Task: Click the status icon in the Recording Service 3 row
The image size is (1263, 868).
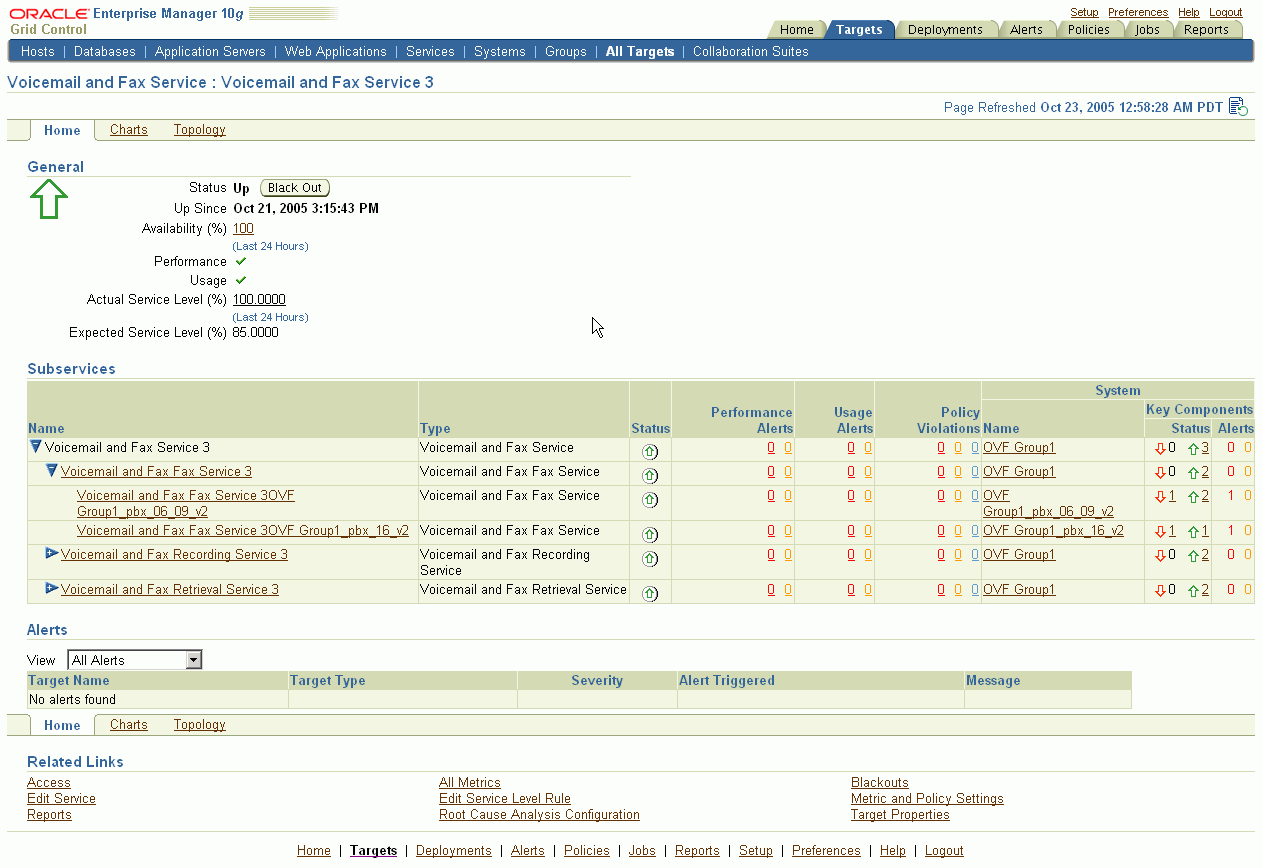Action: [650, 559]
